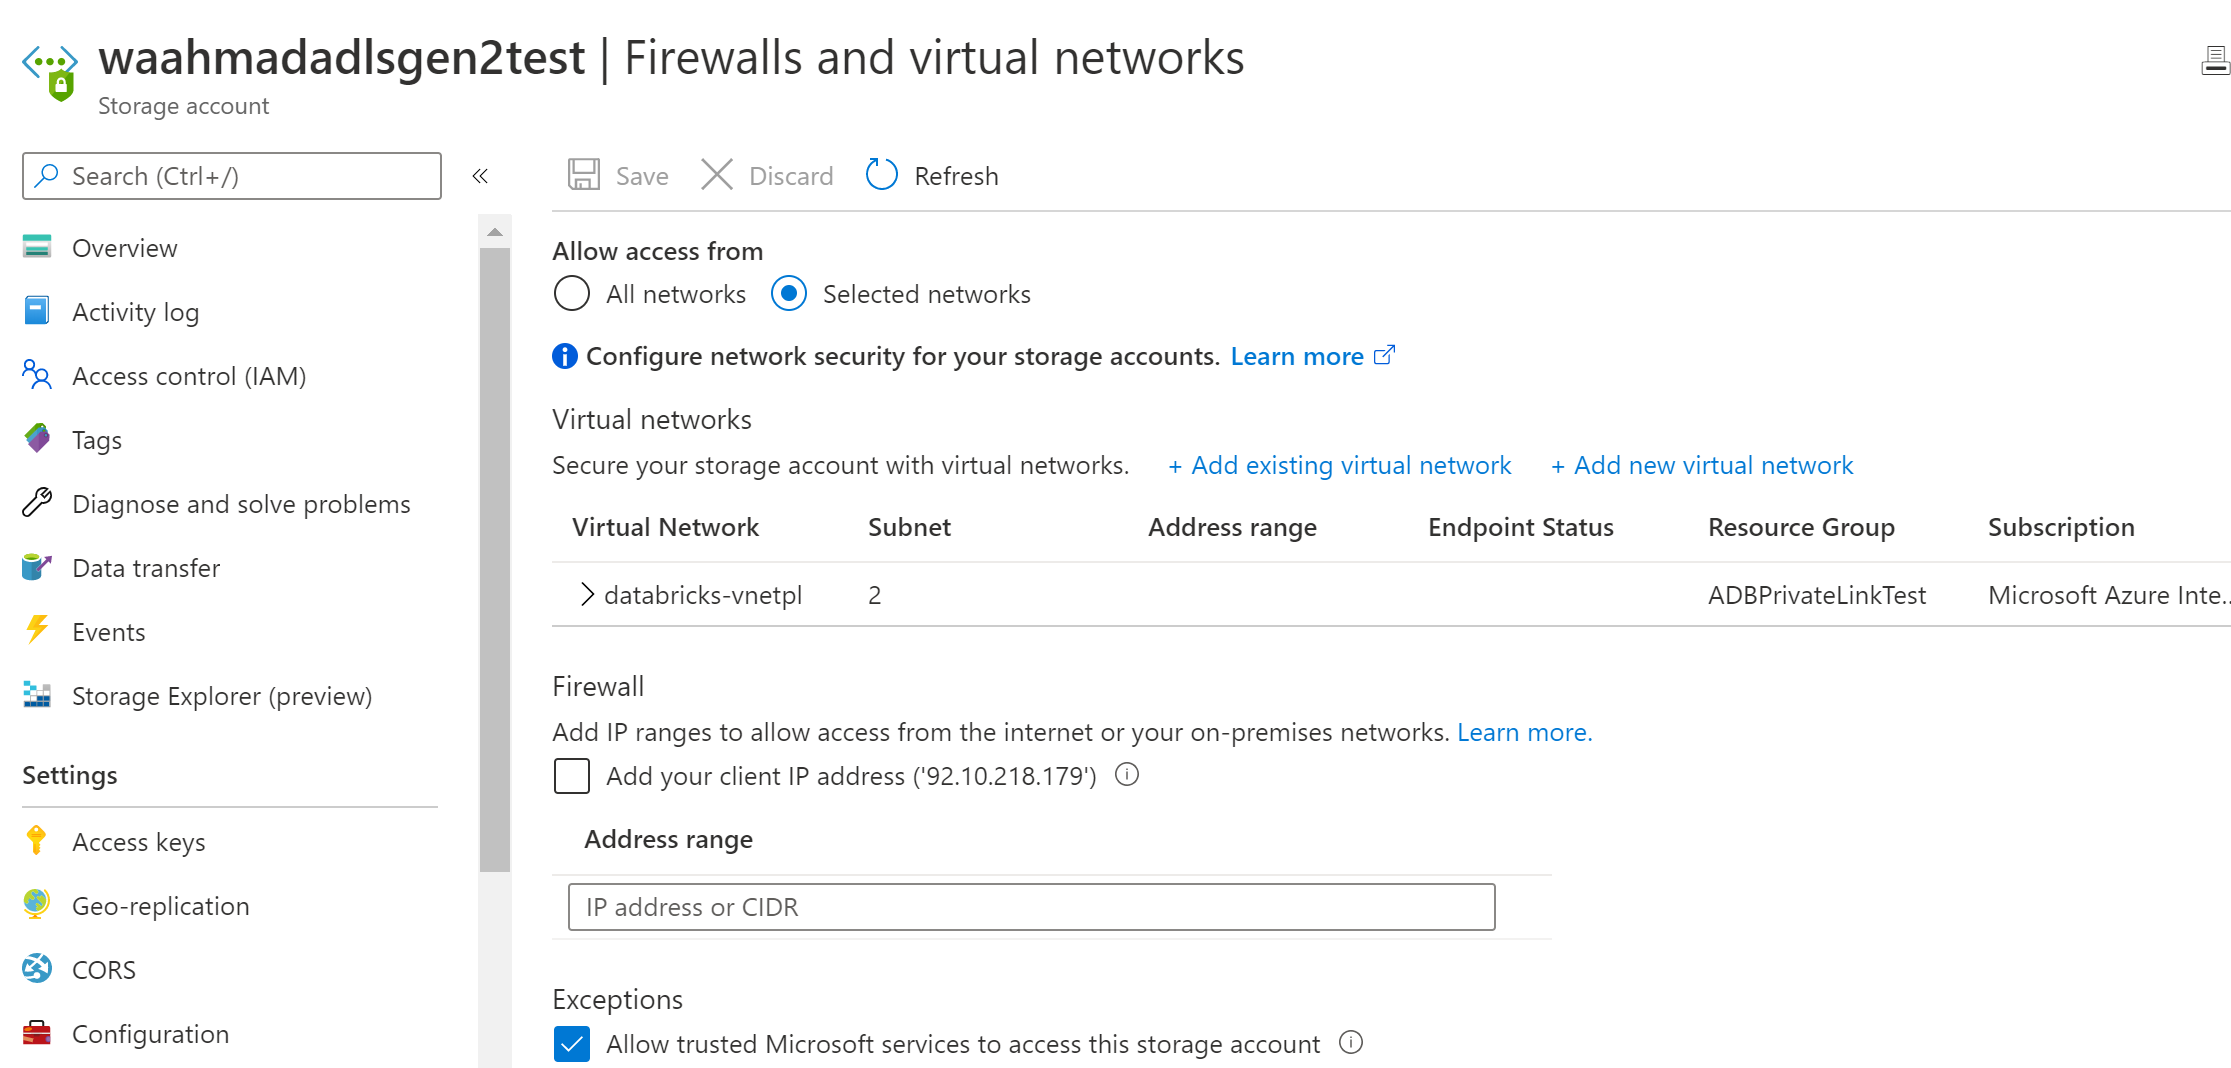Open the client IP info tooltip
The image size is (2231, 1068).
pos(1126,775)
